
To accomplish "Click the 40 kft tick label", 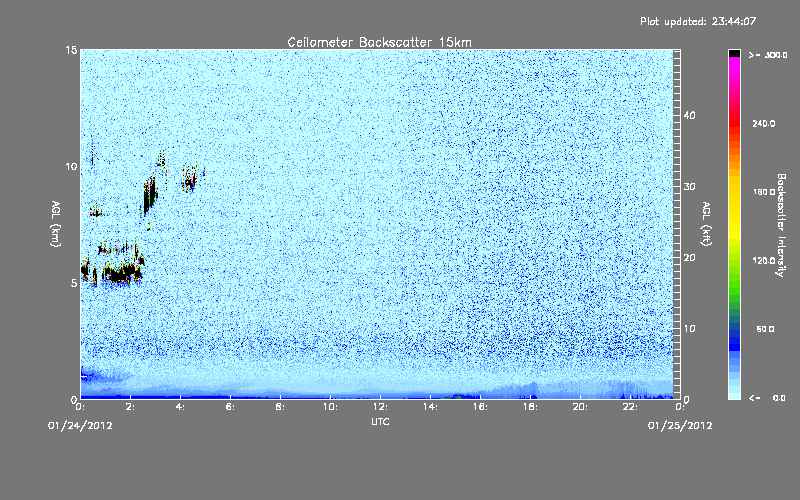I will (x=689, y=115).
